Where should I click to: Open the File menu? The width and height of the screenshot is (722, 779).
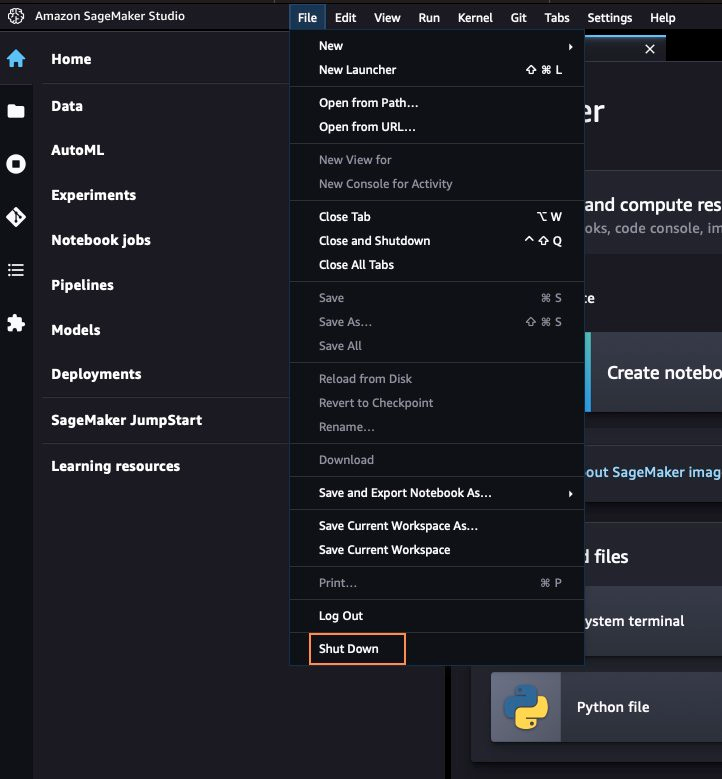tap(307, 17)
